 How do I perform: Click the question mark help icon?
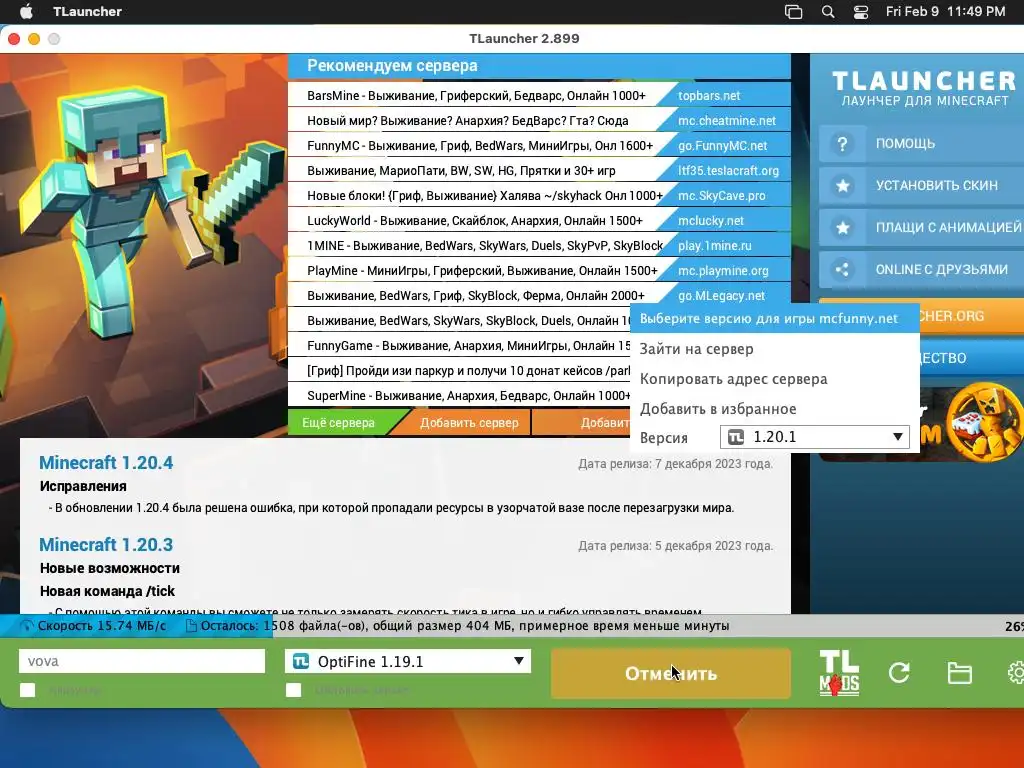tap(842, 144)
